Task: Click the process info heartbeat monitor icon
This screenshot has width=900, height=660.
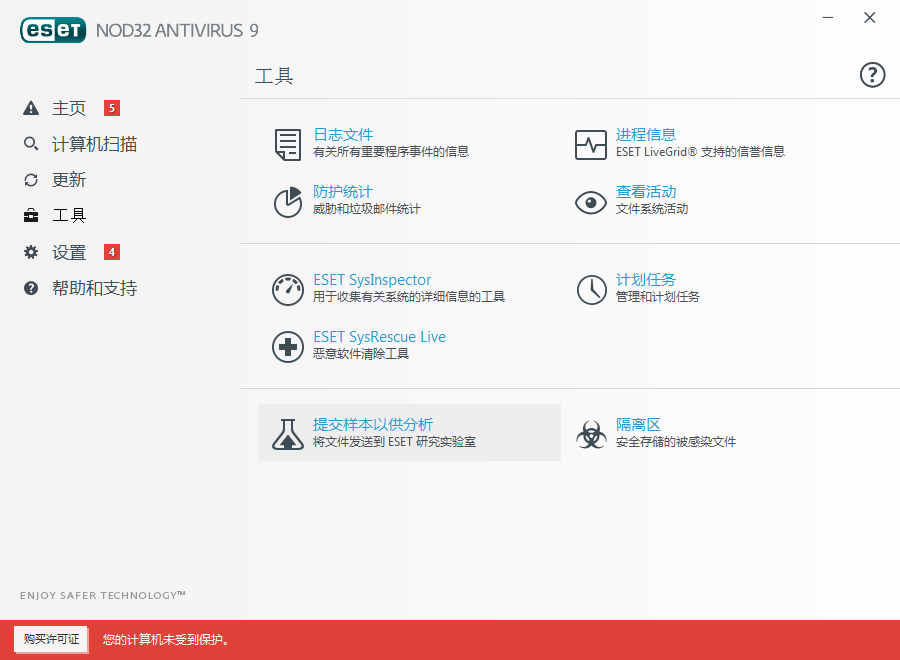Action: [x=591, y=145]
